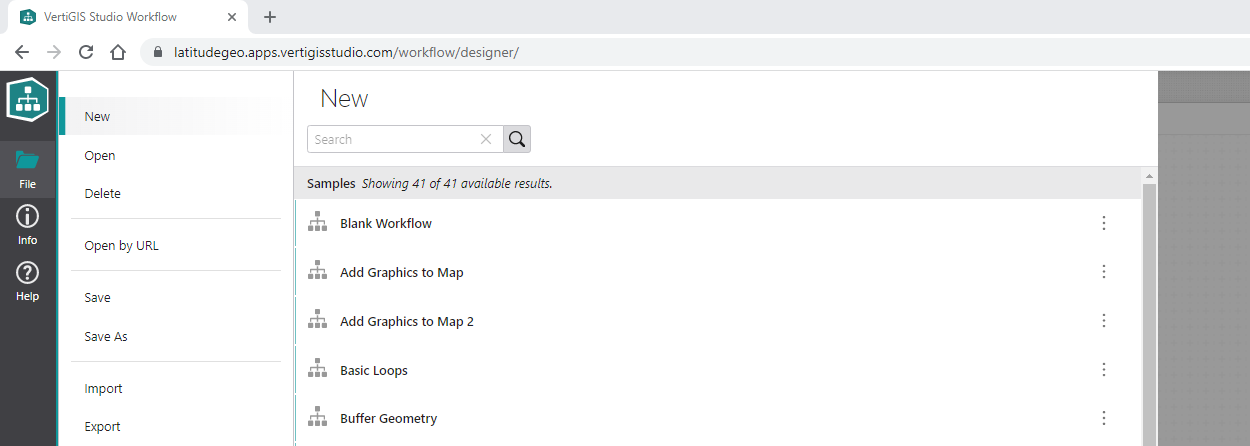This screenshot has width=1250, height=446.
Task: Select Save As in the file menu
Action: pos(106,337)
